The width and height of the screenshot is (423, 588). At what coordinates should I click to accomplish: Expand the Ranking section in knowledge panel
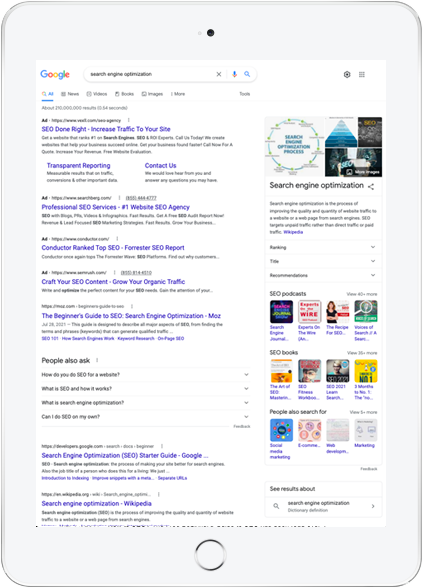point(322,247)
